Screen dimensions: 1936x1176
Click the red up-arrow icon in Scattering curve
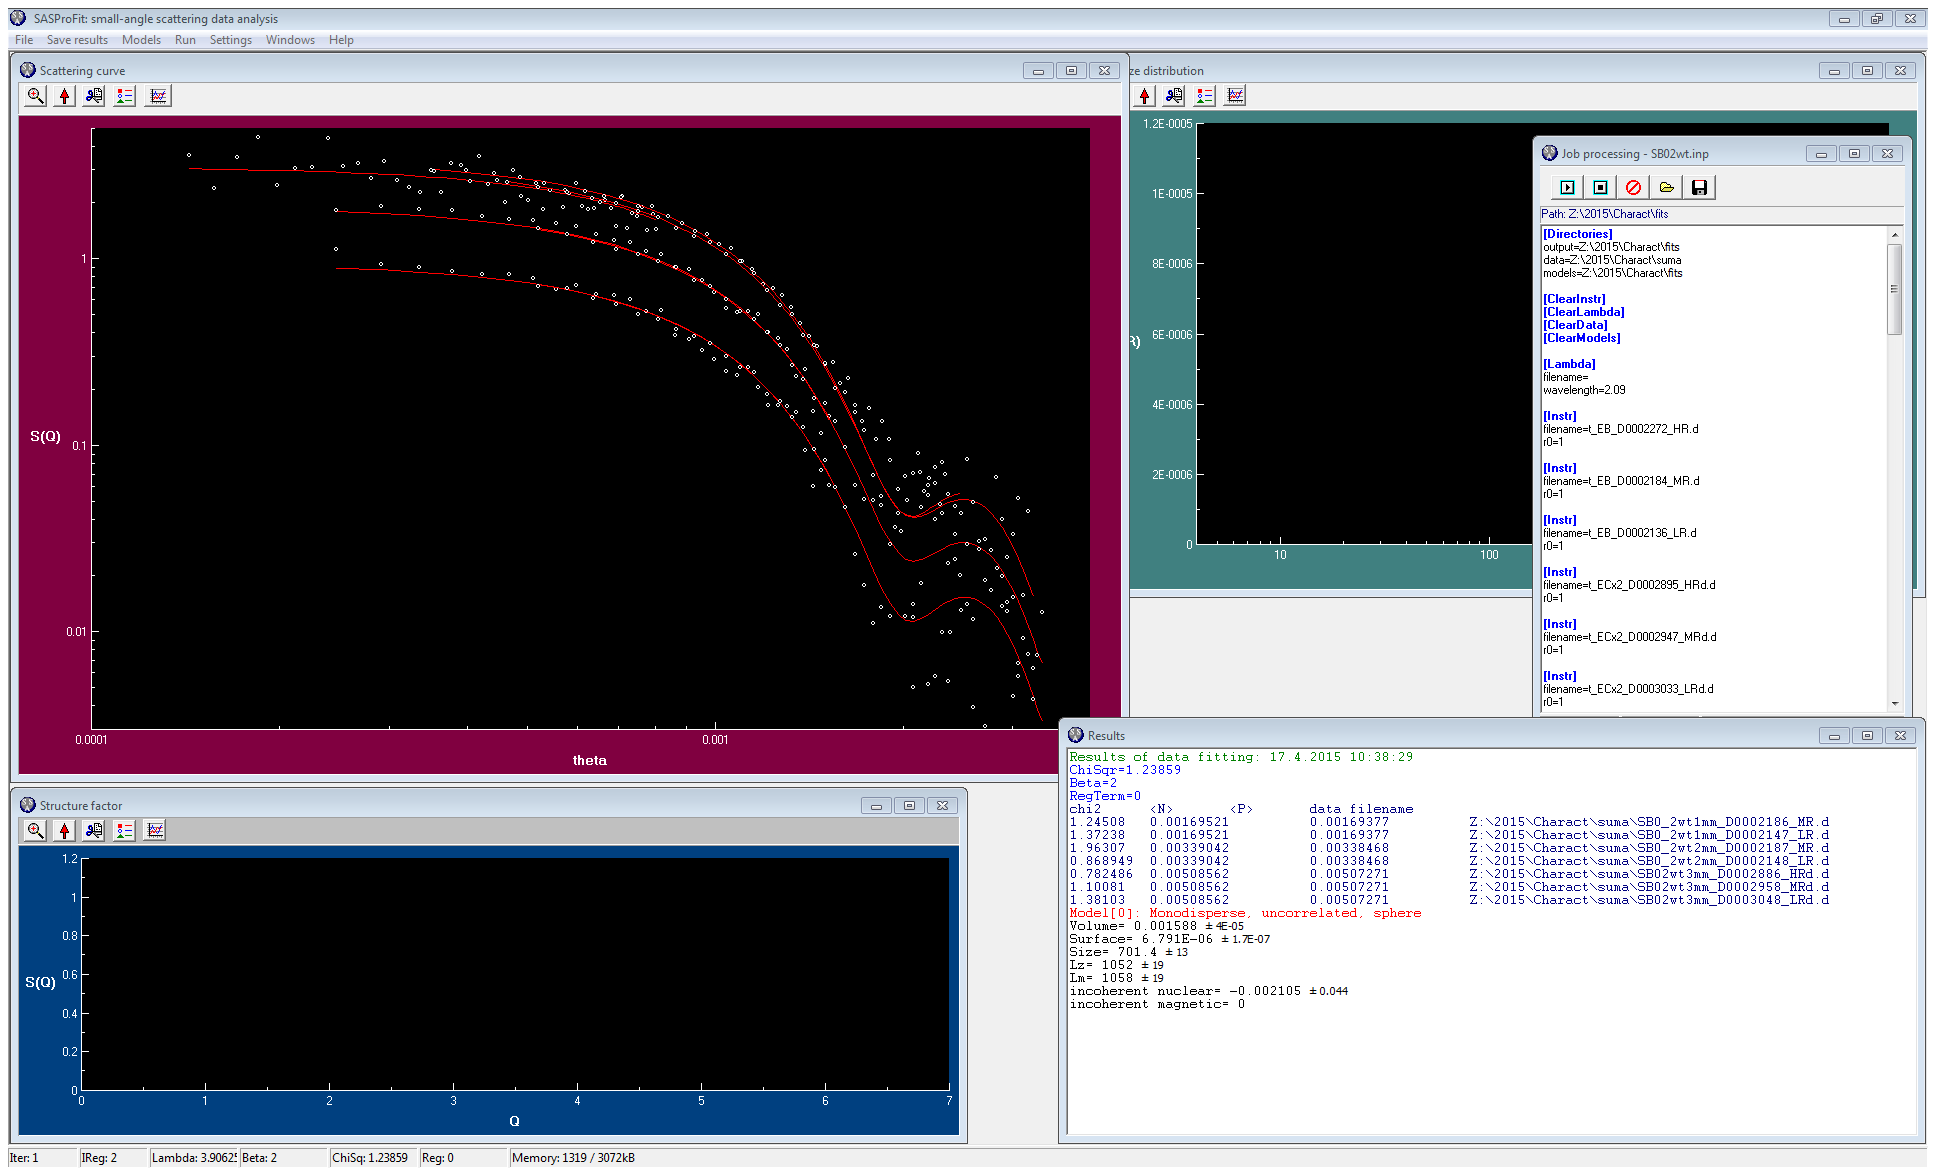coord(65,96)
